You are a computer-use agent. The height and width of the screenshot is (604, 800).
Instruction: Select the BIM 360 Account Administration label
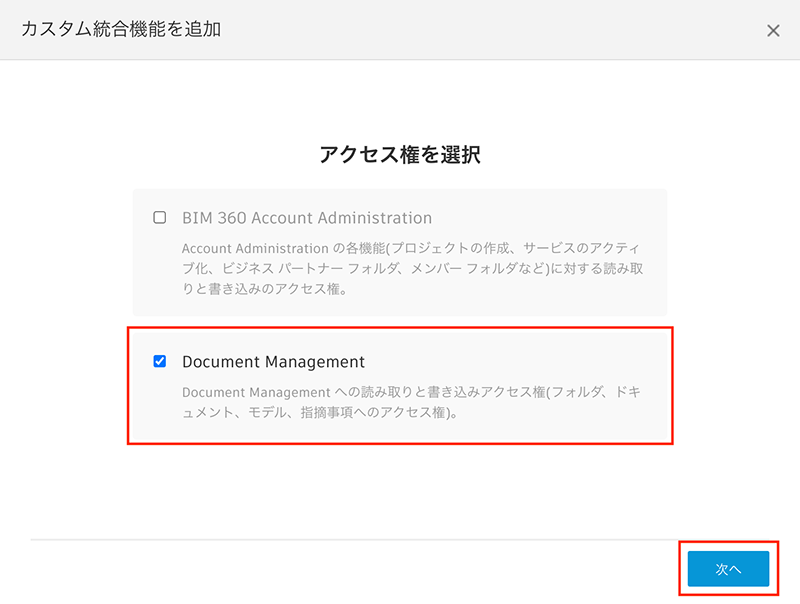(307, 218)
